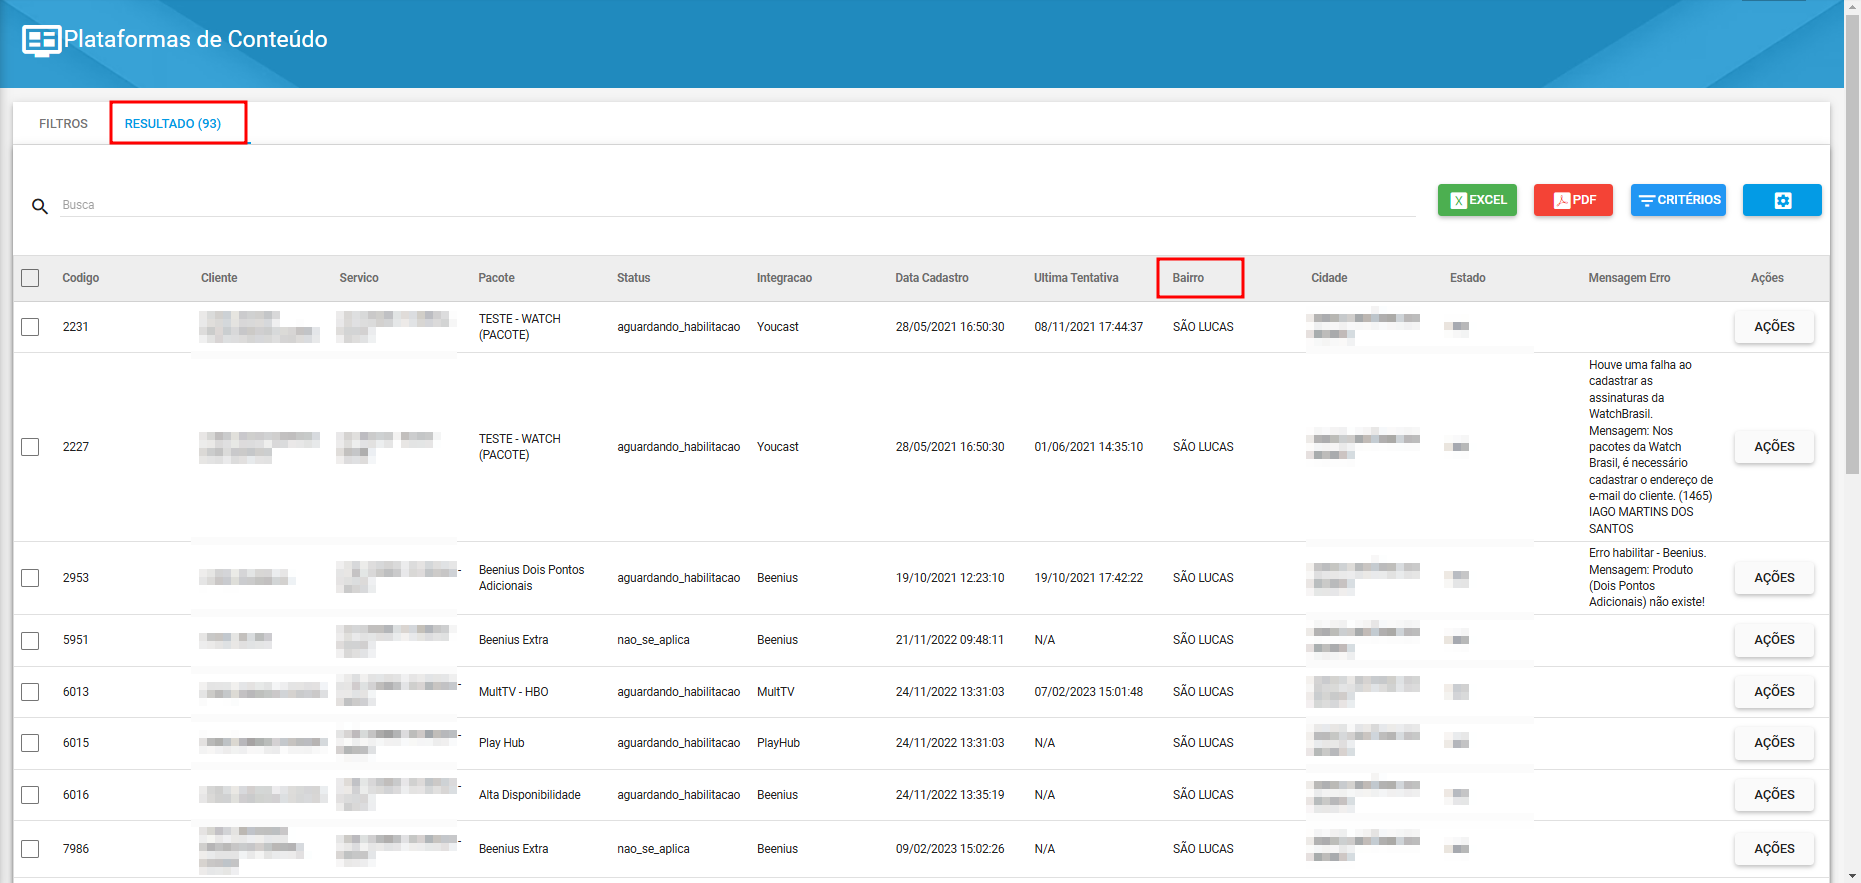Click 'Beenius Dois Pontos Adicionais' pacote cell

point(531,578)
